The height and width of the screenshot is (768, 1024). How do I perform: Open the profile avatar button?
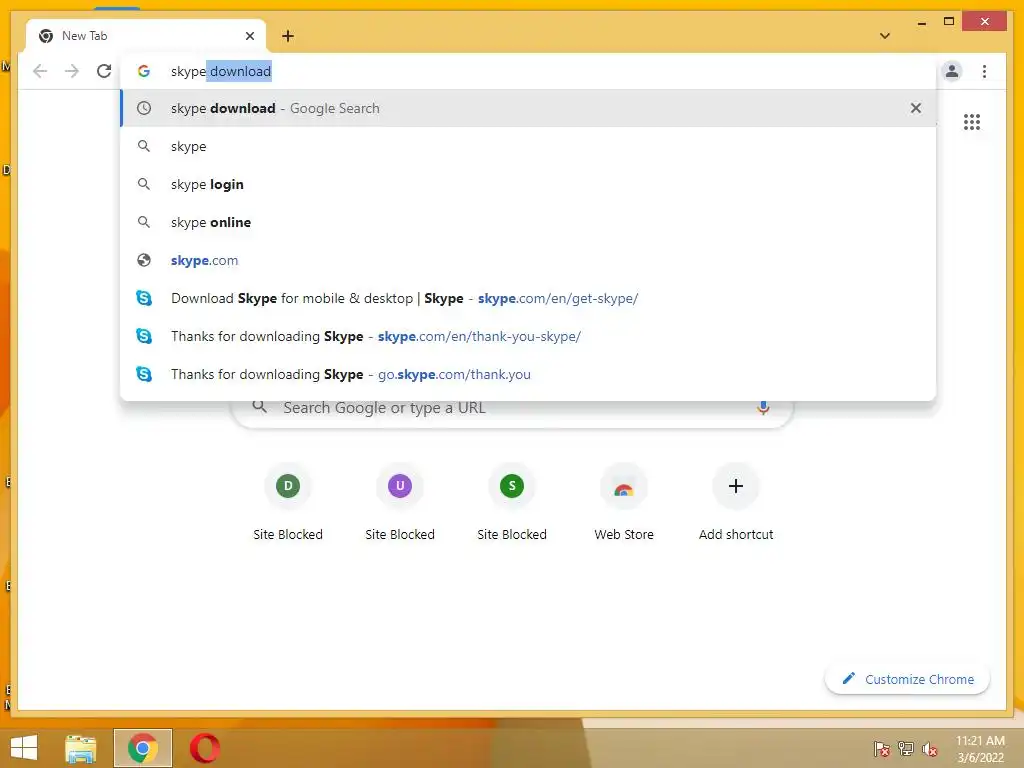[952, 71]
